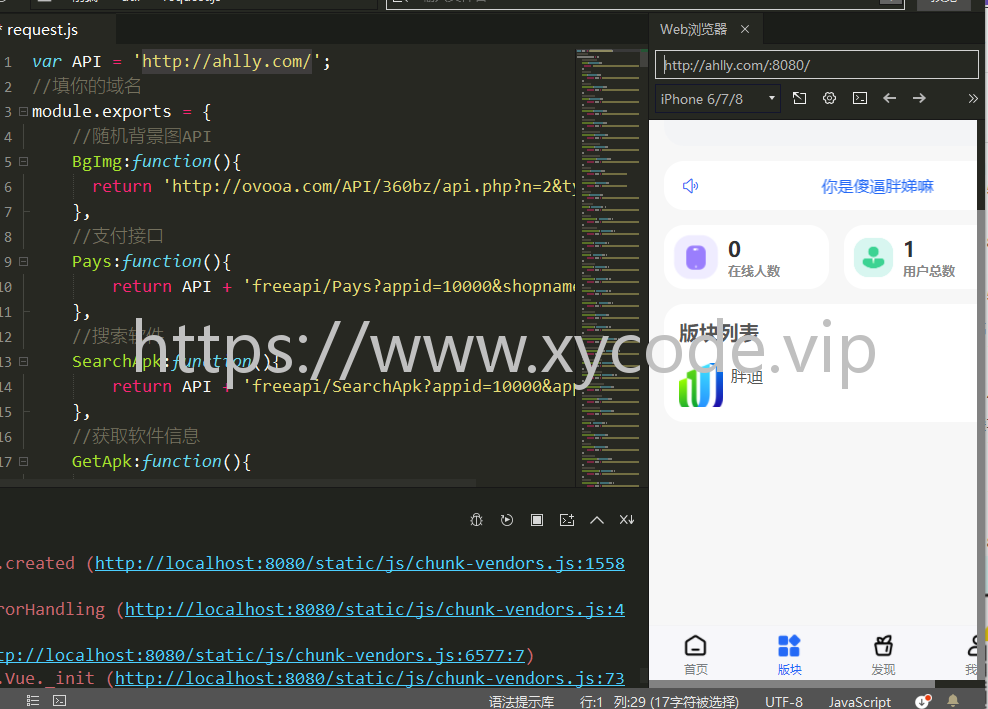Click the 用户总数 label in preview
The height and width of the screenshot is (709, 988).
[x=929, y=271]
